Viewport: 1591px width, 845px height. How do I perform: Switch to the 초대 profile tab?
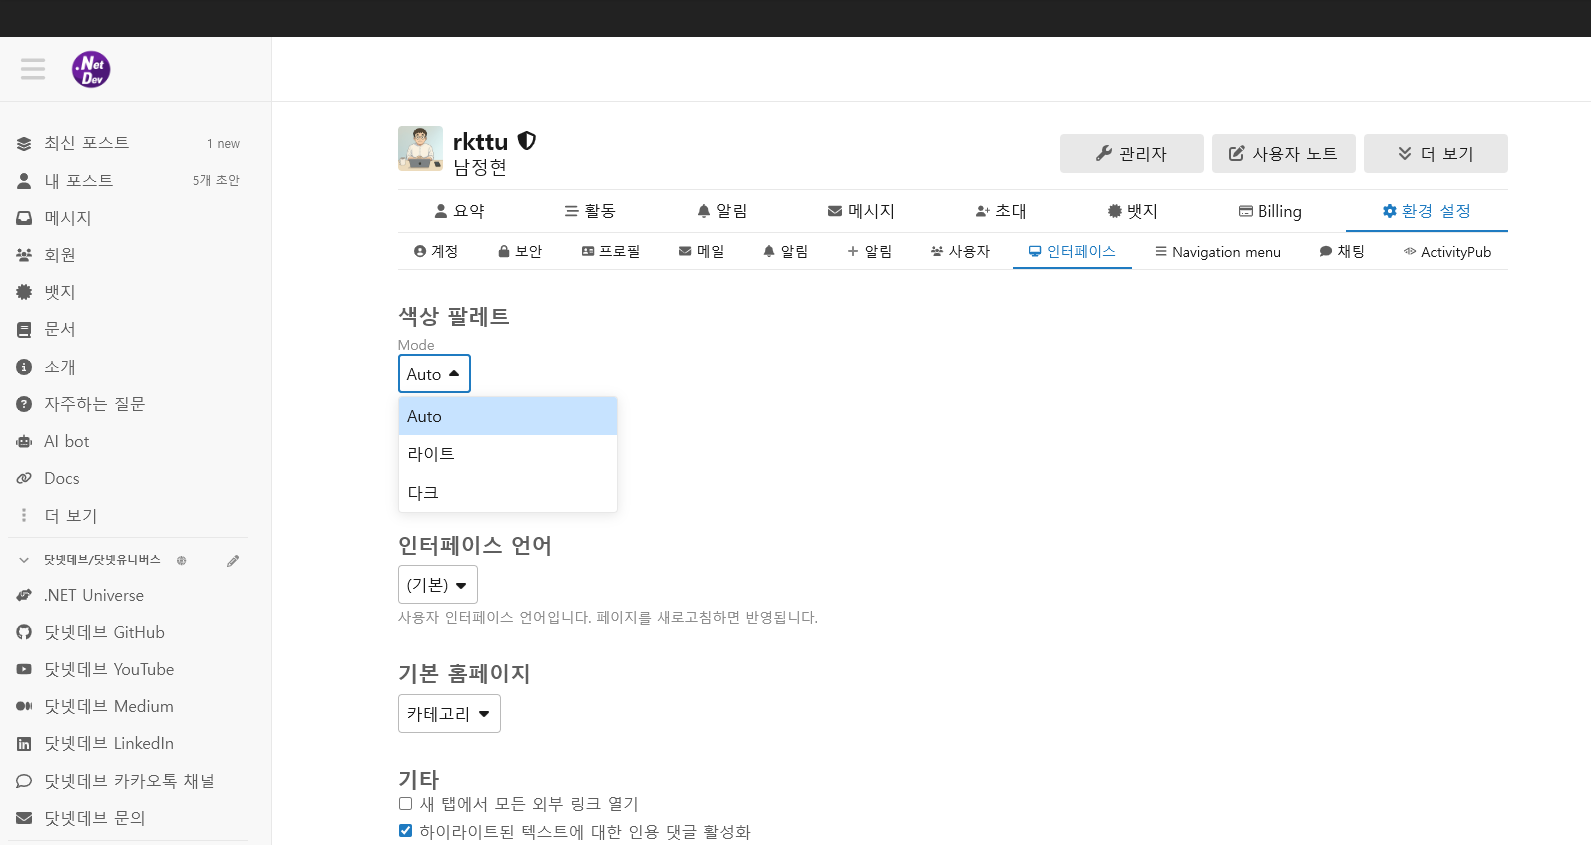point(1001,211)
